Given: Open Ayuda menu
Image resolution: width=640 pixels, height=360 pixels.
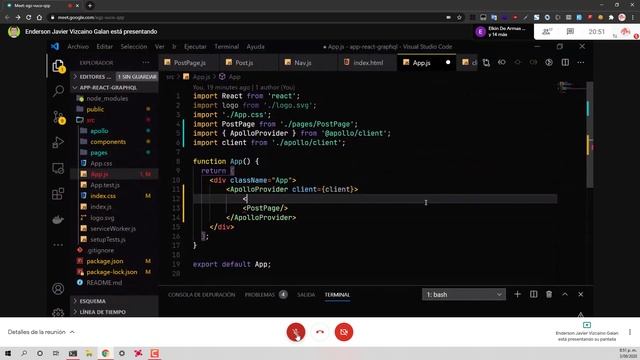Looking at the screenshot, I should coord(256,47).
